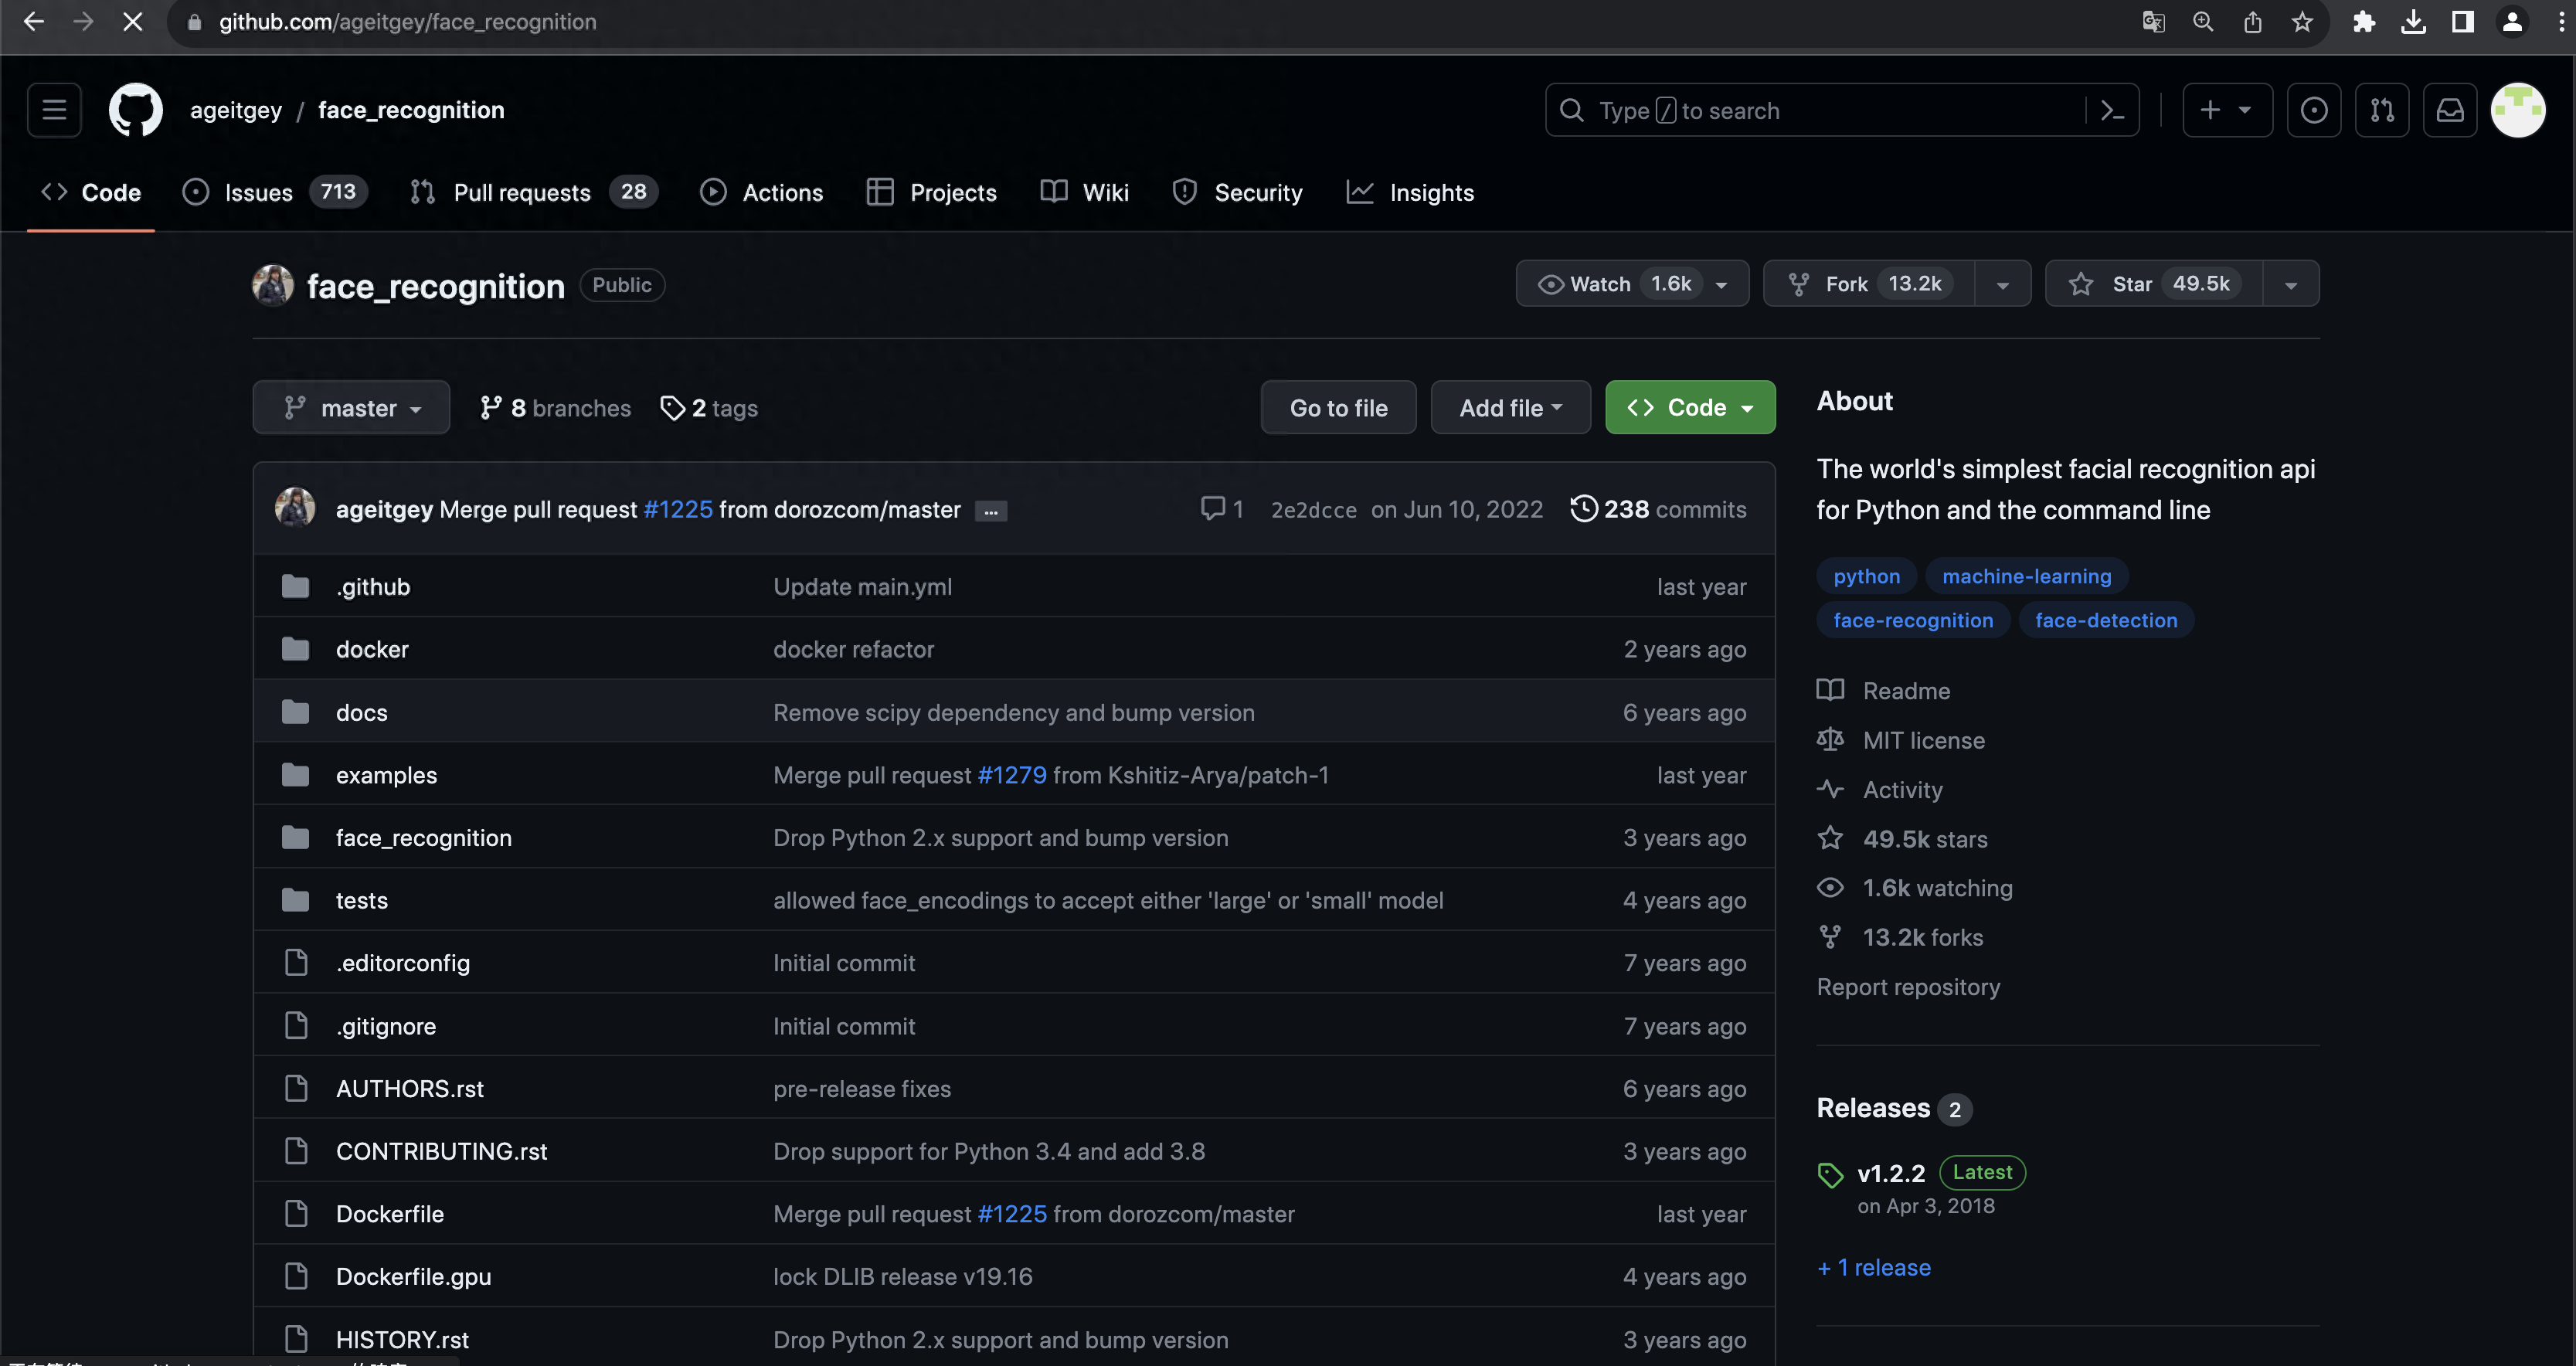Open the 8 branches link

click(x=556, y=408)
